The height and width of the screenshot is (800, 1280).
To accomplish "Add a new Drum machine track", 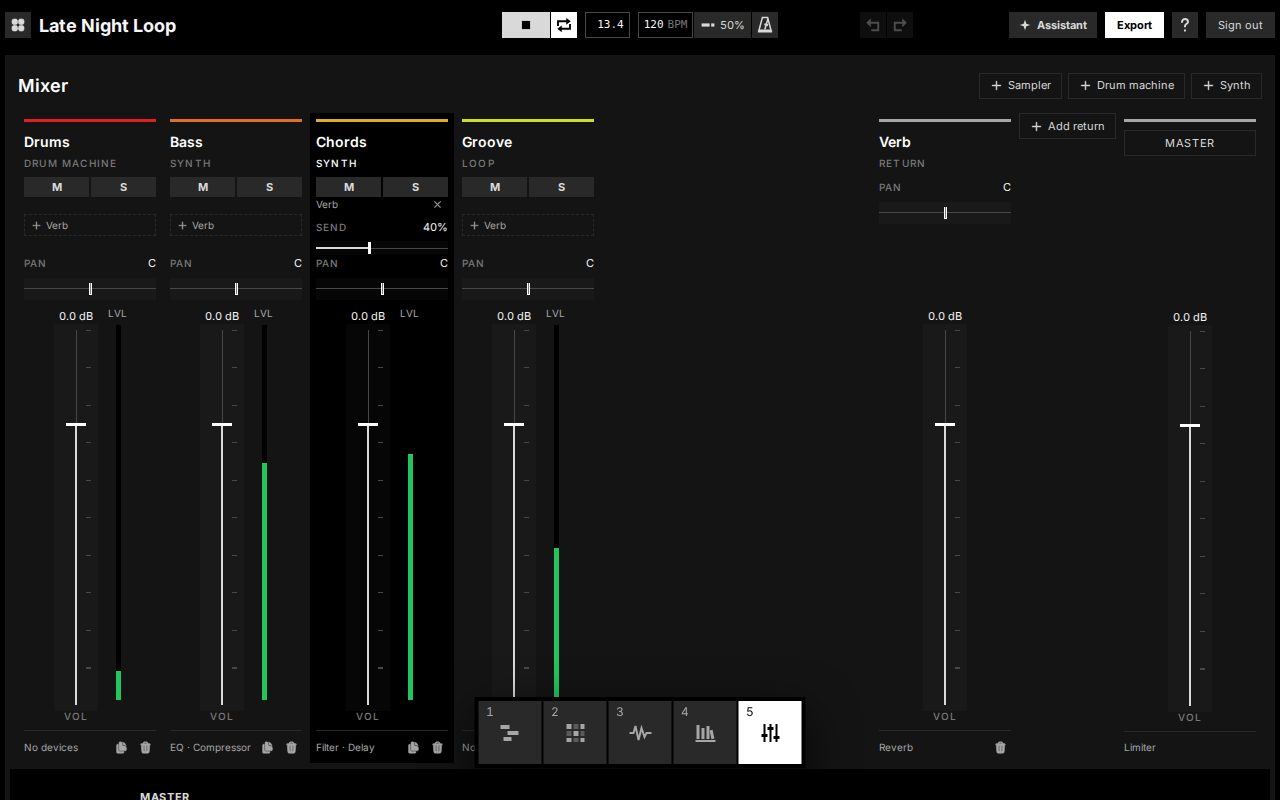I will pos(1126,85).
